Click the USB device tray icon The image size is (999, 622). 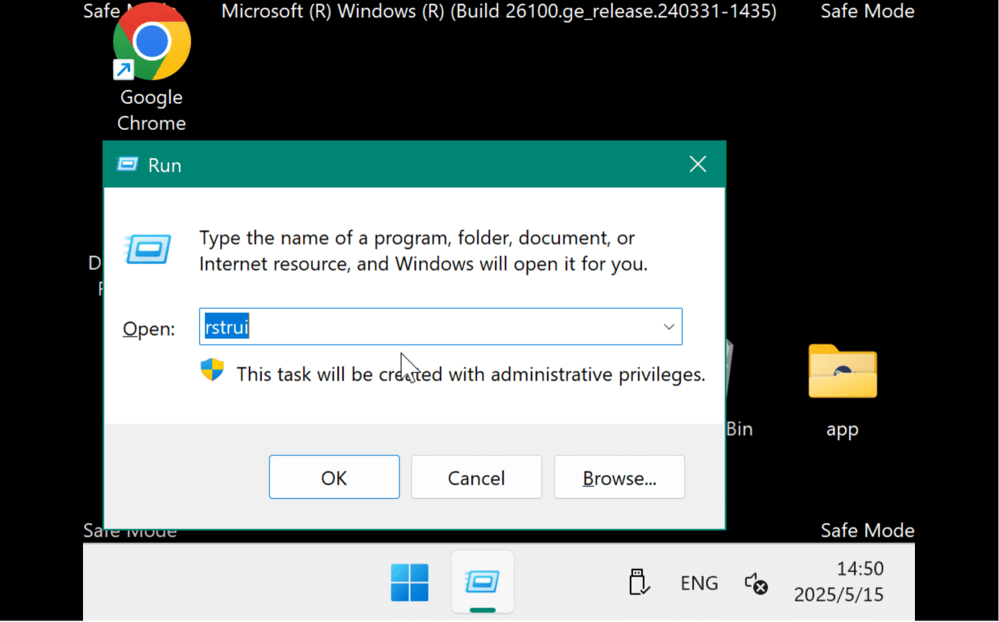pyautogui.click(x=638, y=582)
